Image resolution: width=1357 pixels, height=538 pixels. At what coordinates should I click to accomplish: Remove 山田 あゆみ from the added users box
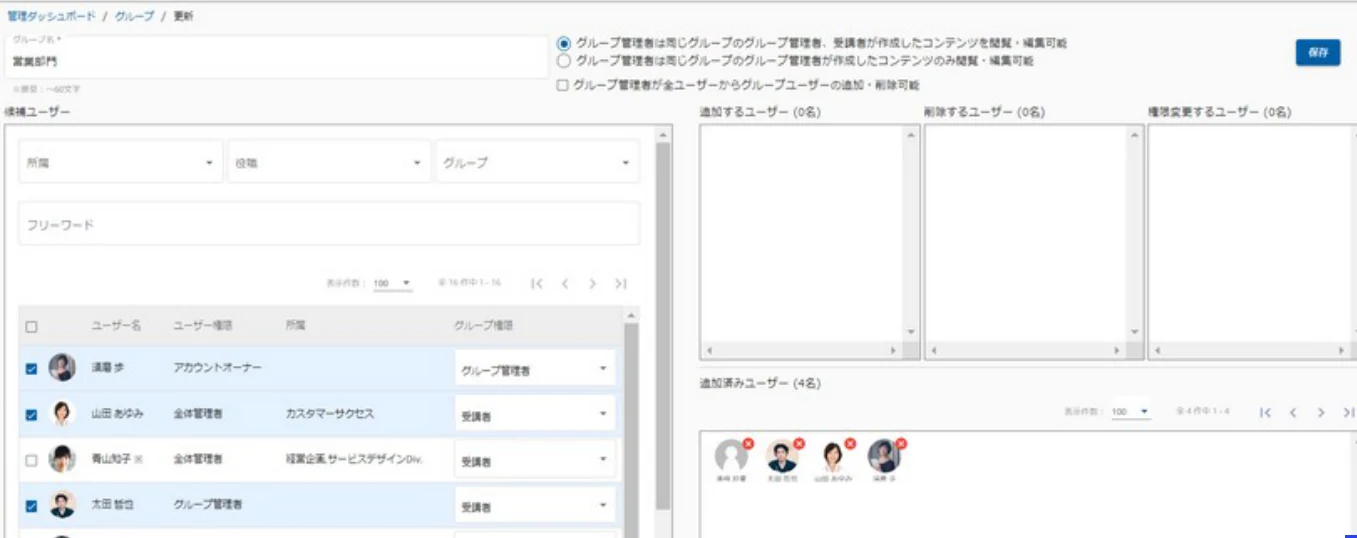850,444
